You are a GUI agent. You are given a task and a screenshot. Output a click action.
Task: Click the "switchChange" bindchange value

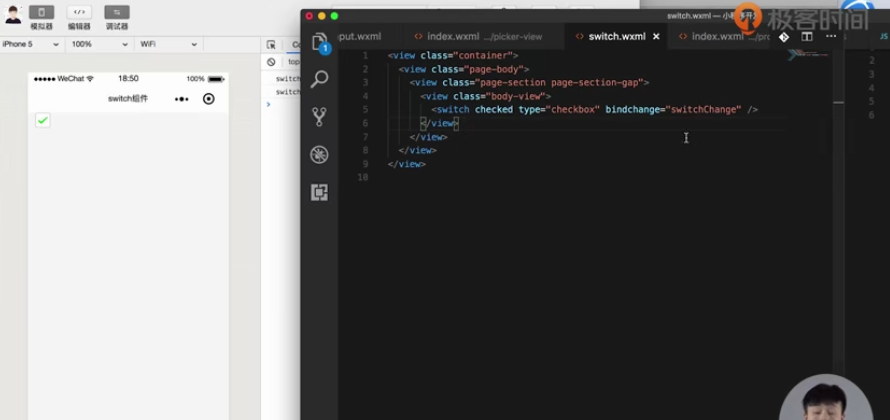coord(706,110)
